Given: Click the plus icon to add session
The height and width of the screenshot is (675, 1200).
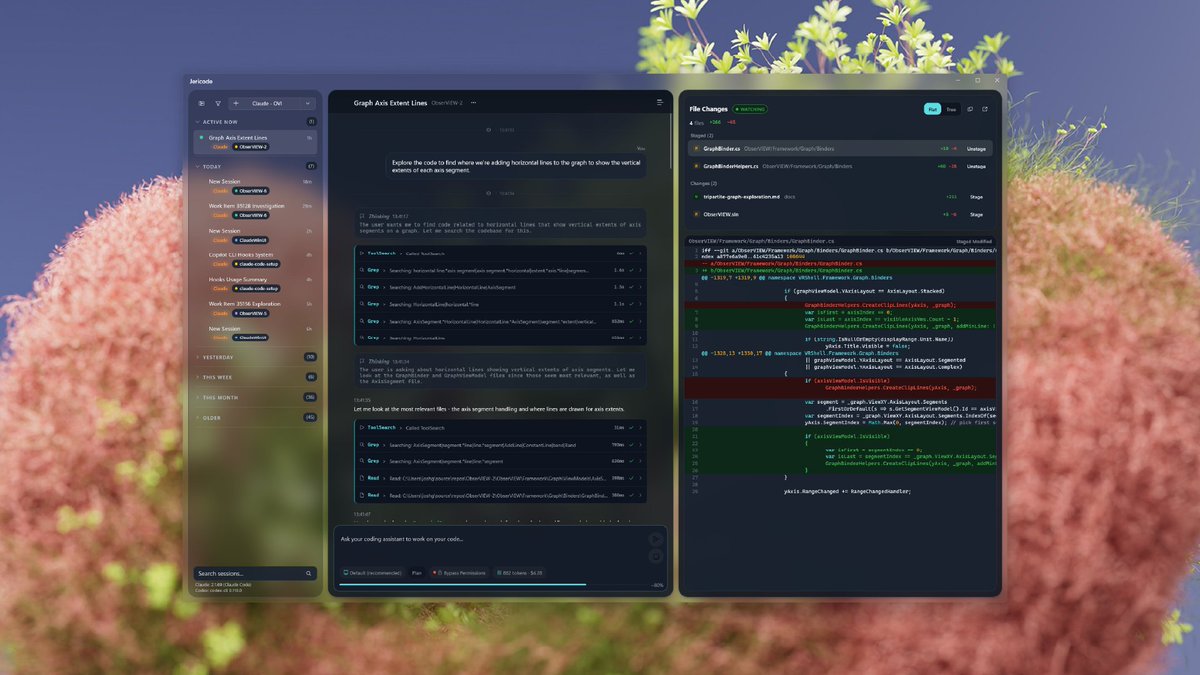Looking at the screenshot, I should [236, 103].
